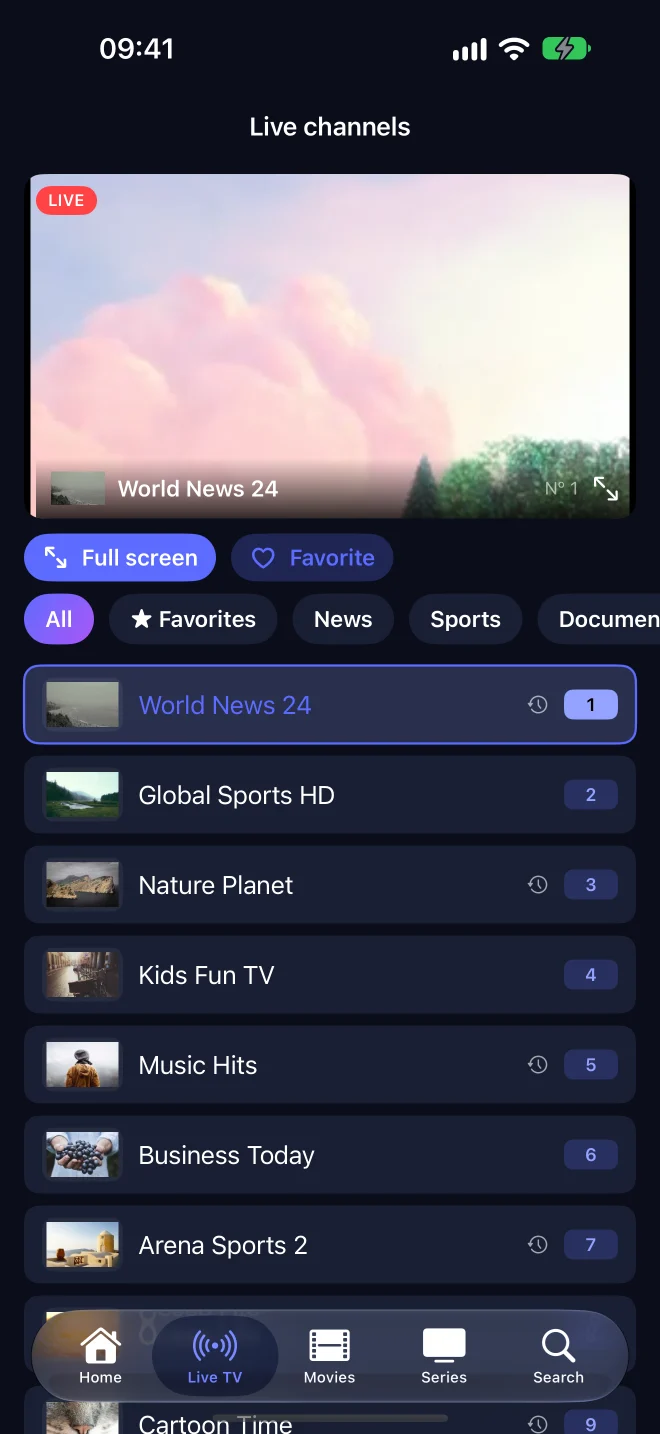Tap the cellular signal bars
This screenshot has height=1434, width=660.
[x=470, y=49]
